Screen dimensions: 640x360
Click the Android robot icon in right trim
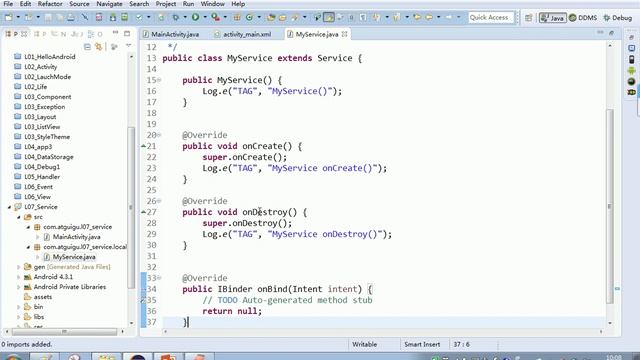pyautogui.click(x=631, y=71)
